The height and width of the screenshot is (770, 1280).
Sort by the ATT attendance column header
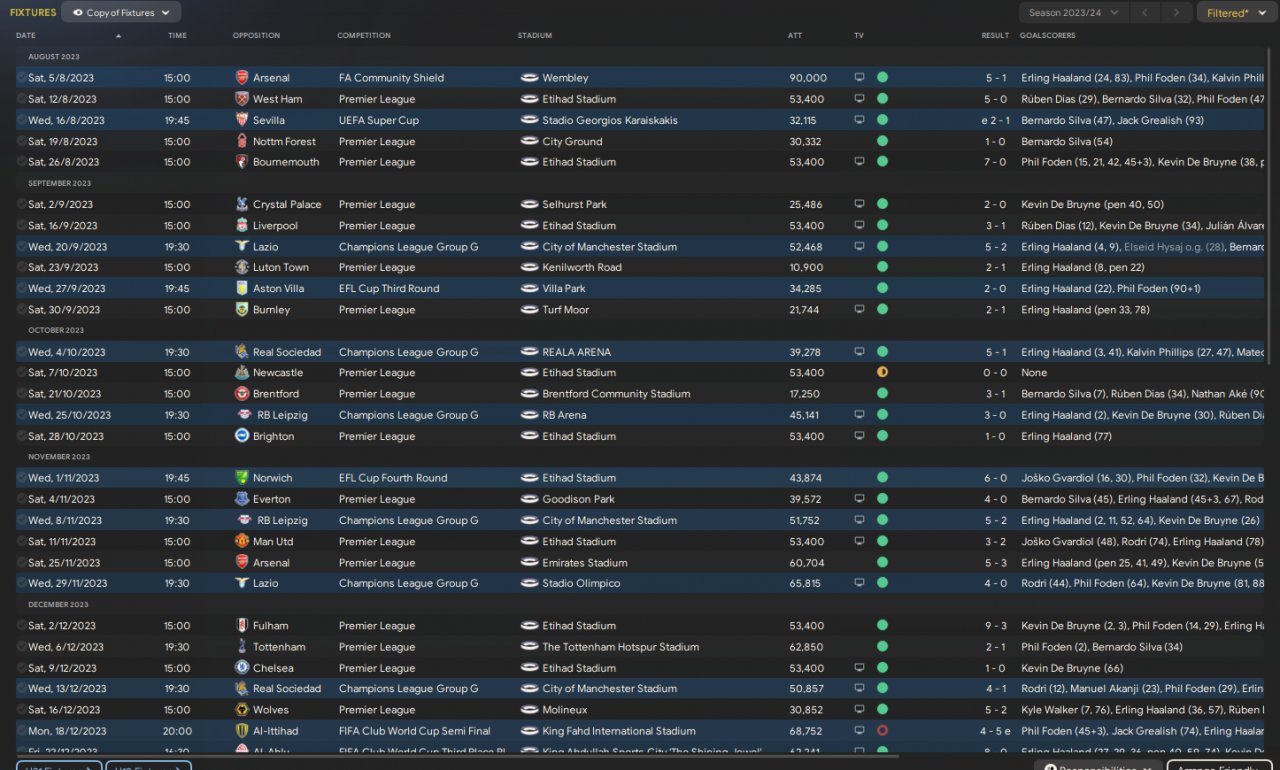click(795, 36)
